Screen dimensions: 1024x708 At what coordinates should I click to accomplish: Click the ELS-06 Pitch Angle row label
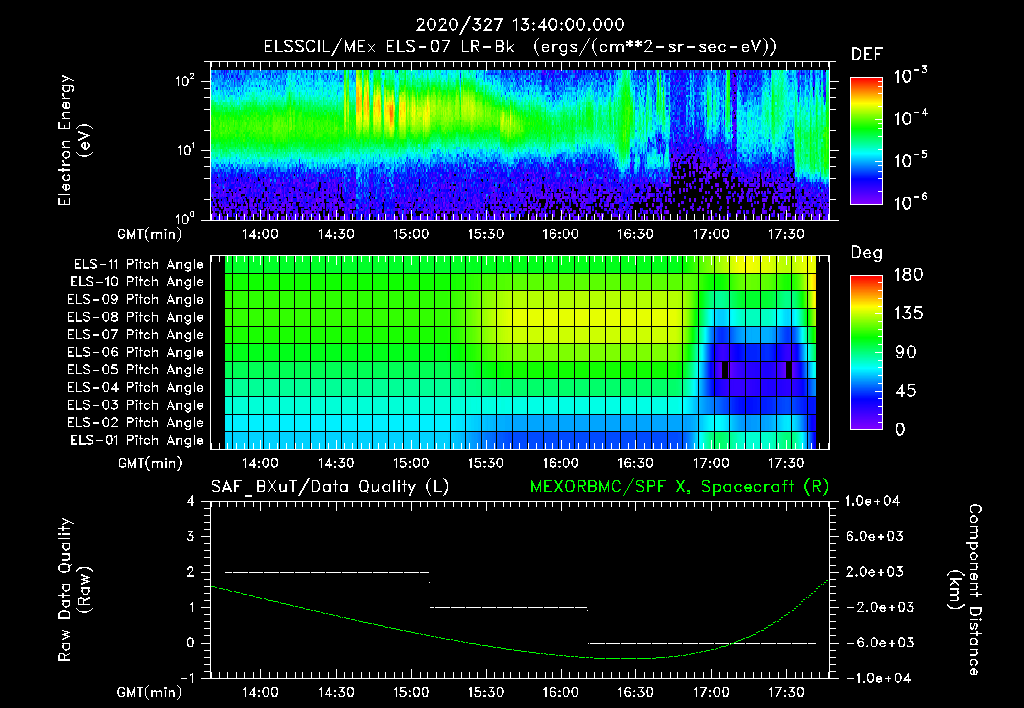[x=136, y=352]
